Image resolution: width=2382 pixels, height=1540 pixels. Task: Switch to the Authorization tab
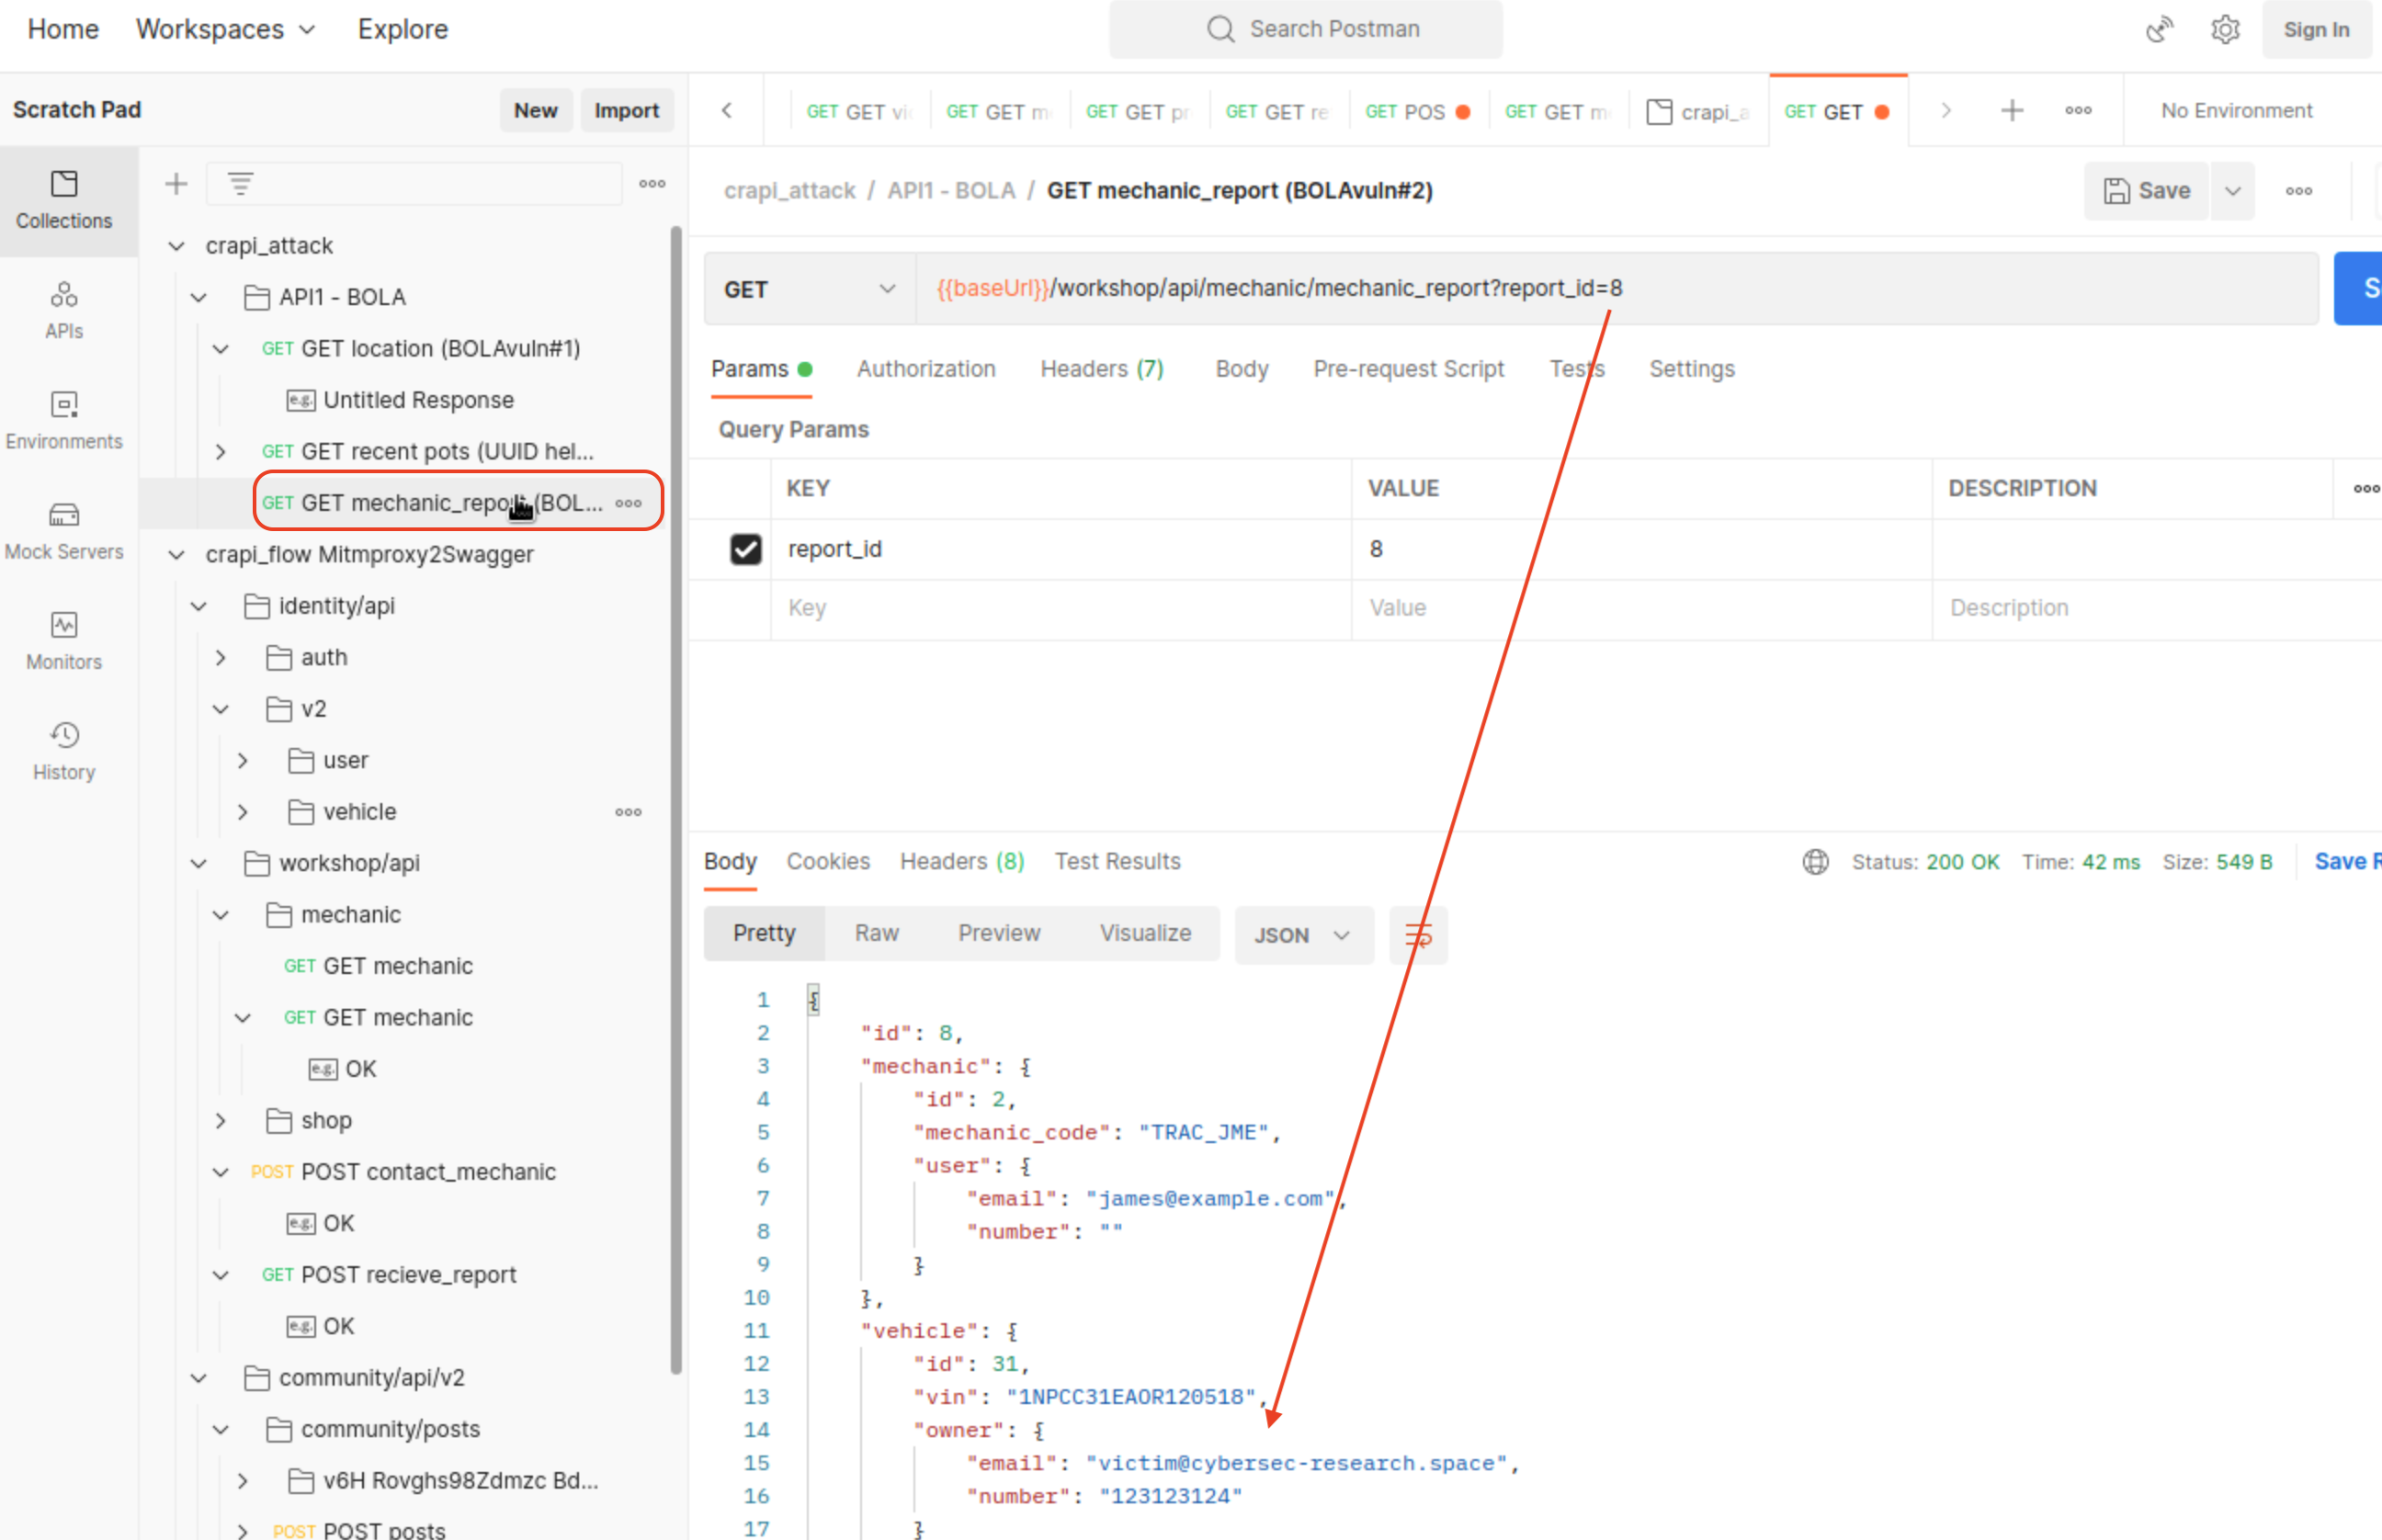click(x=925, y=369)
